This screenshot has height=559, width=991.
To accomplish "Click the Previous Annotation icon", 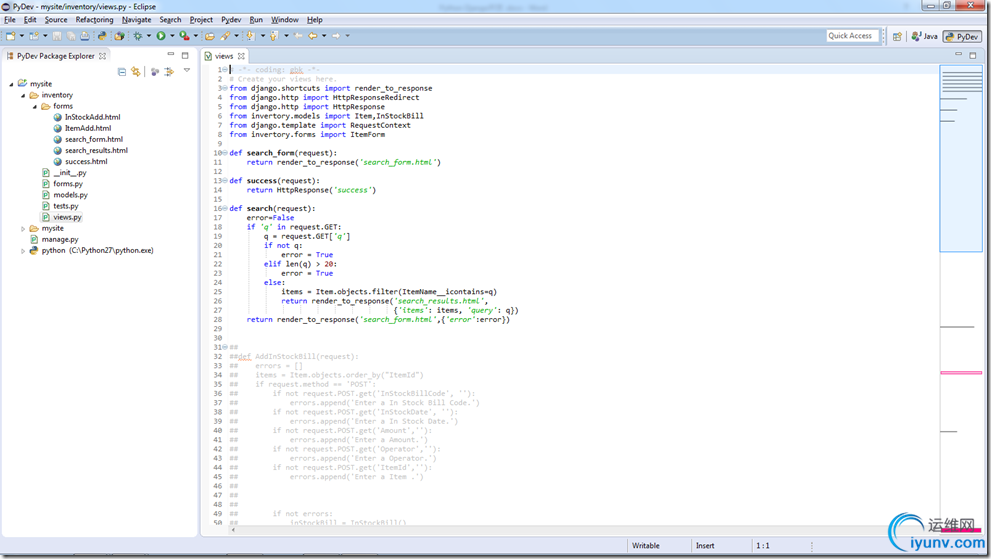I will pyautogui.click(x=274, y=36).
